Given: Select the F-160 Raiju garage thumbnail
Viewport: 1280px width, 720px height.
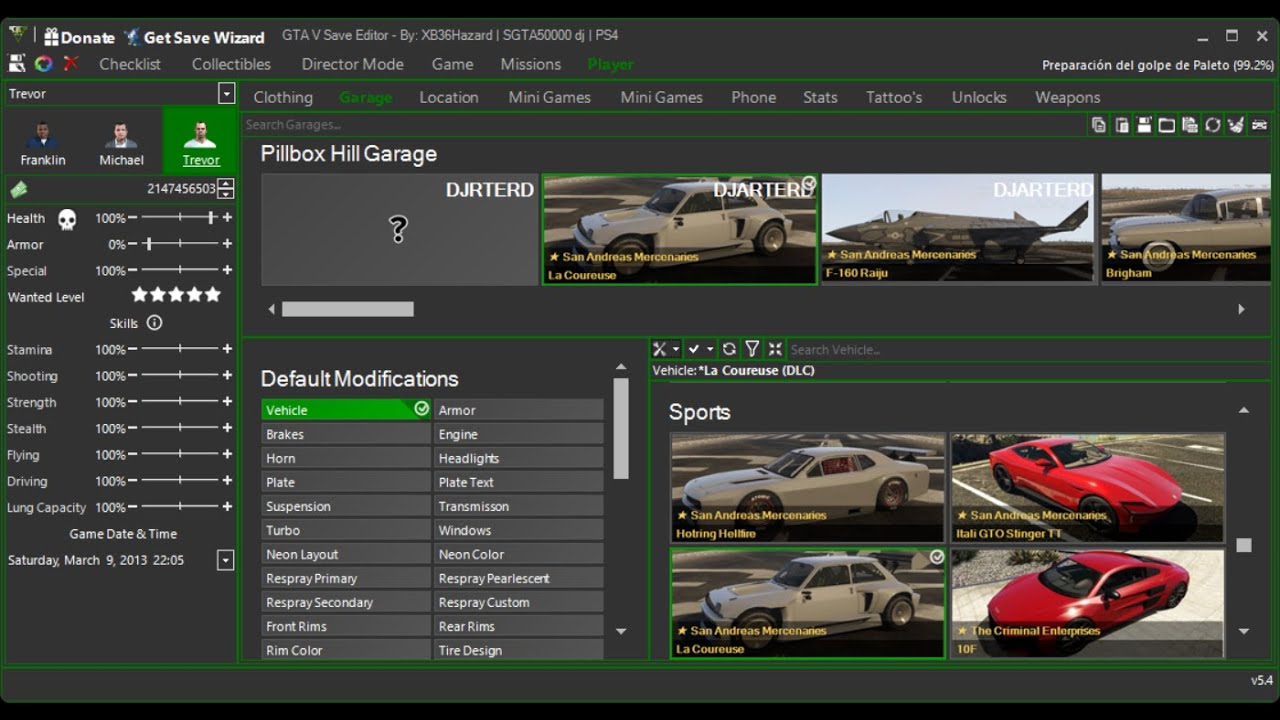Looking at the screenshot, I should (x=958, y=229).
